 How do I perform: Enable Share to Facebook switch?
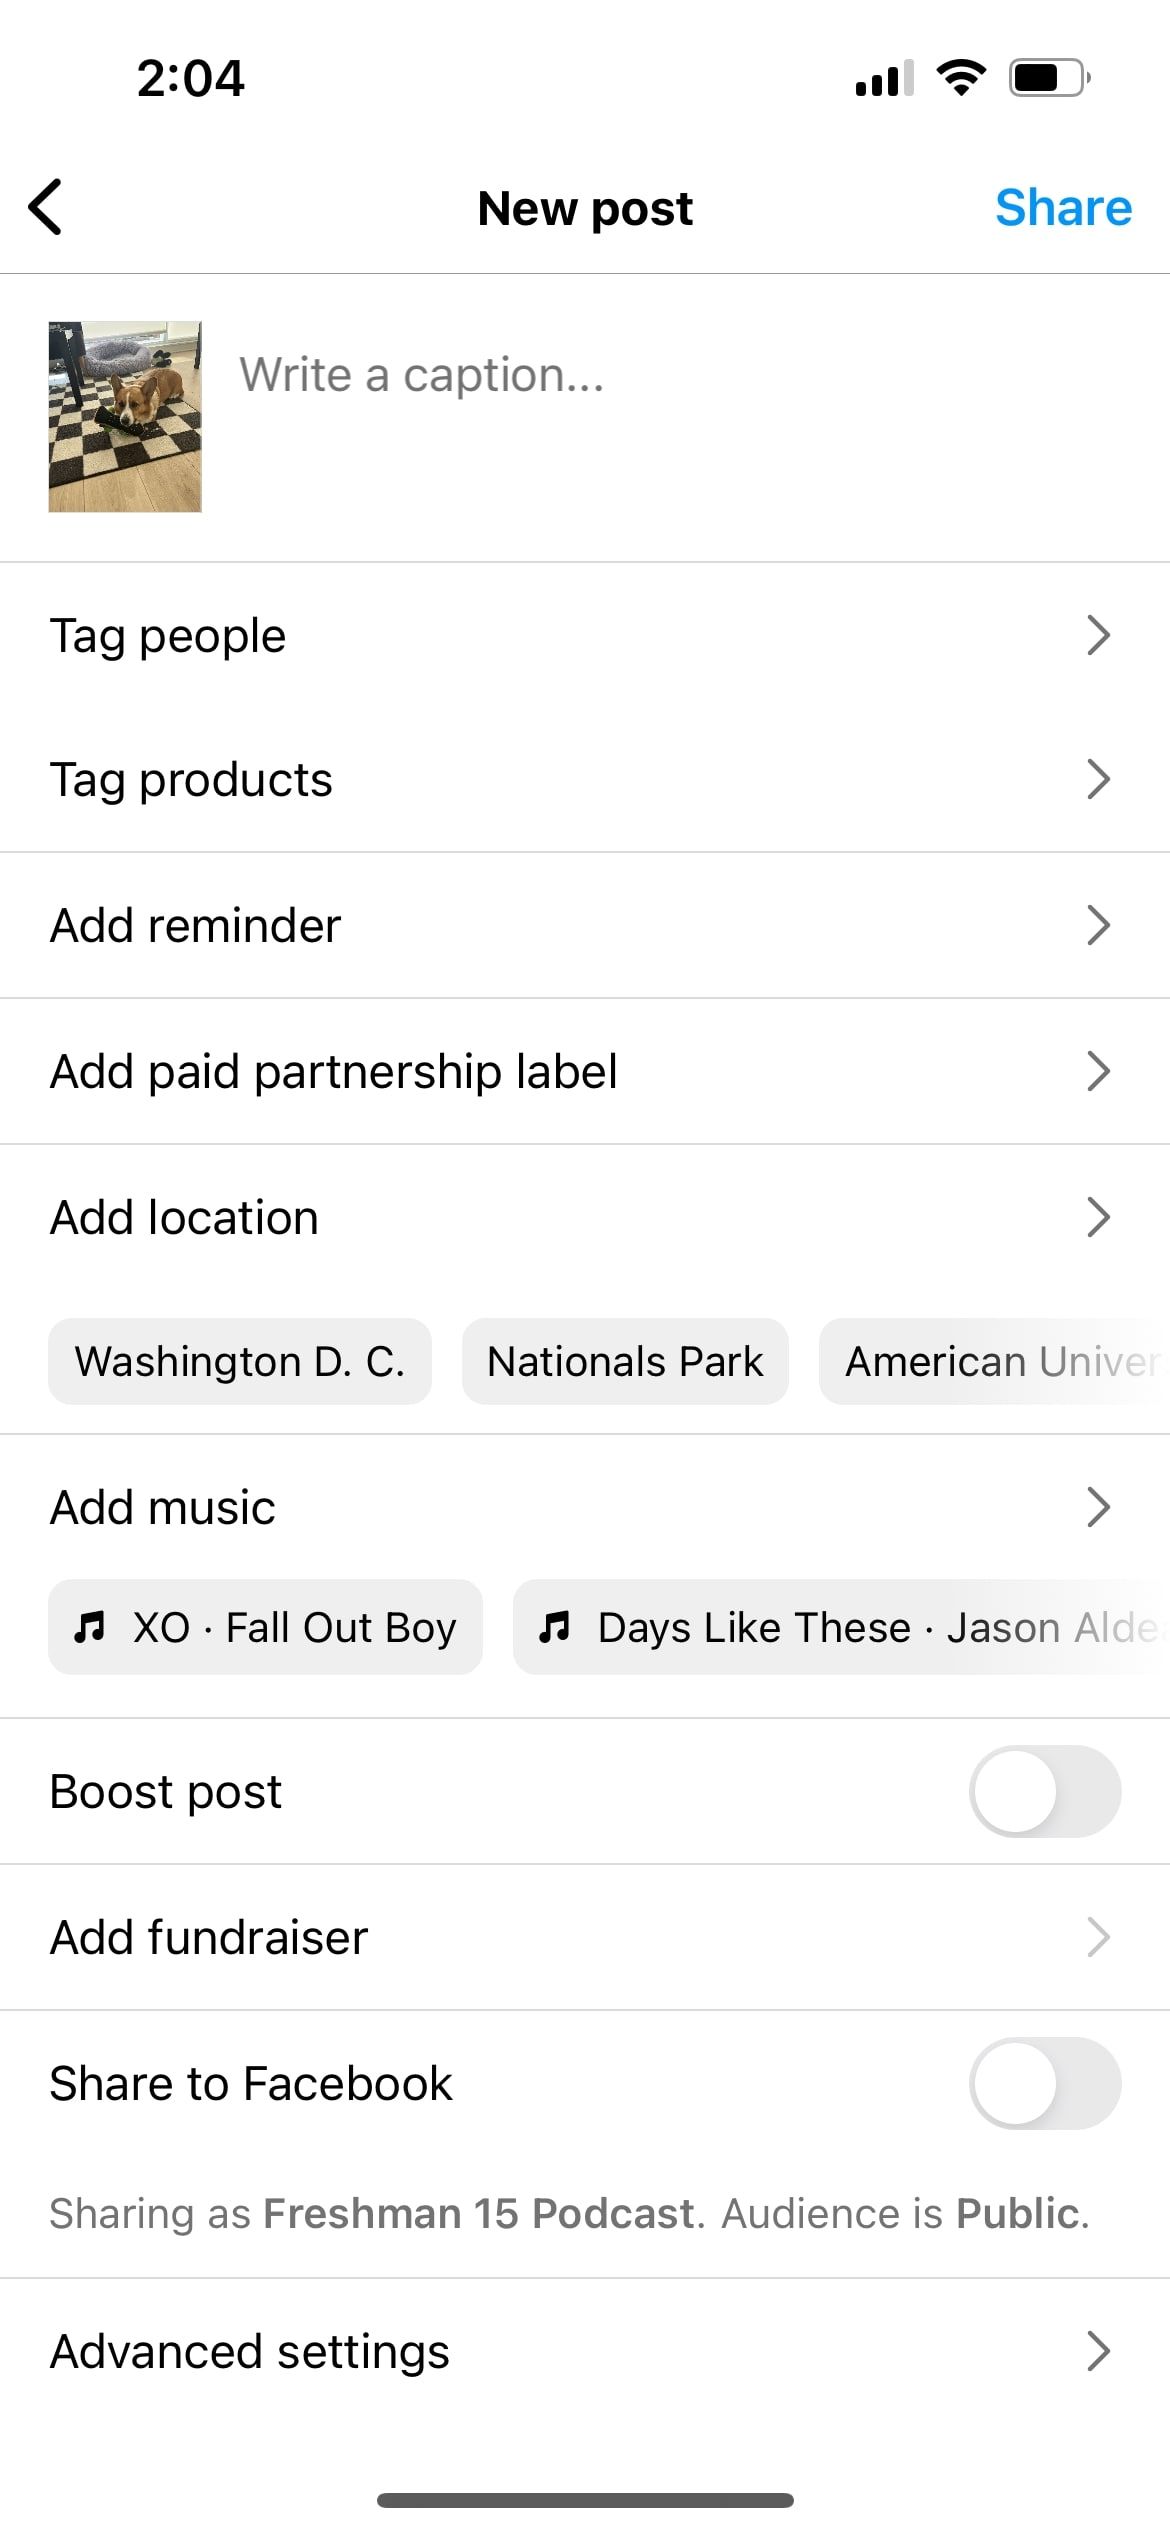pos(1044,2083)
